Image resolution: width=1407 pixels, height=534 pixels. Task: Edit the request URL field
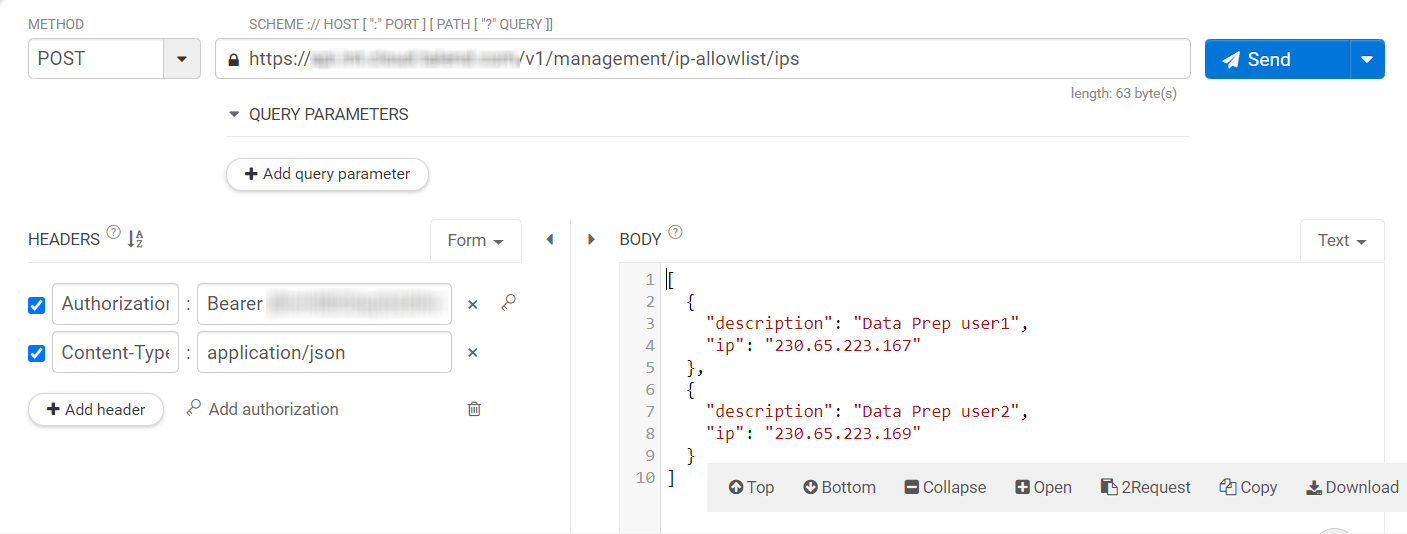point(702,59)
